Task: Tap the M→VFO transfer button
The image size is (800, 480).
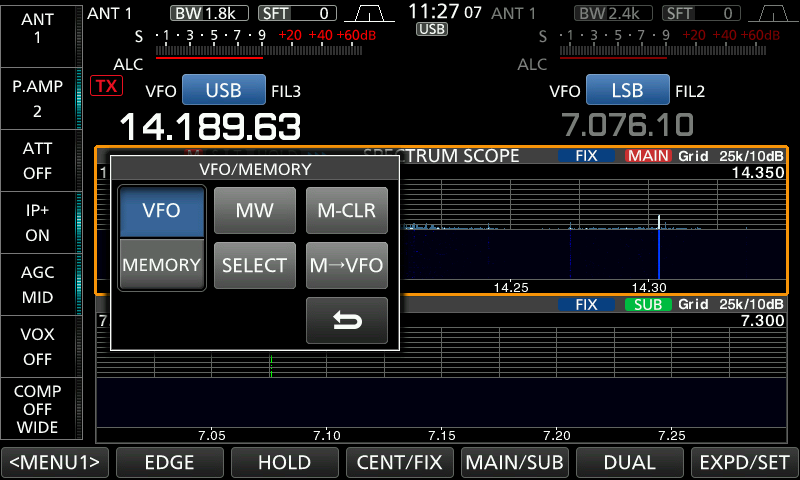Action: [346, 265]
